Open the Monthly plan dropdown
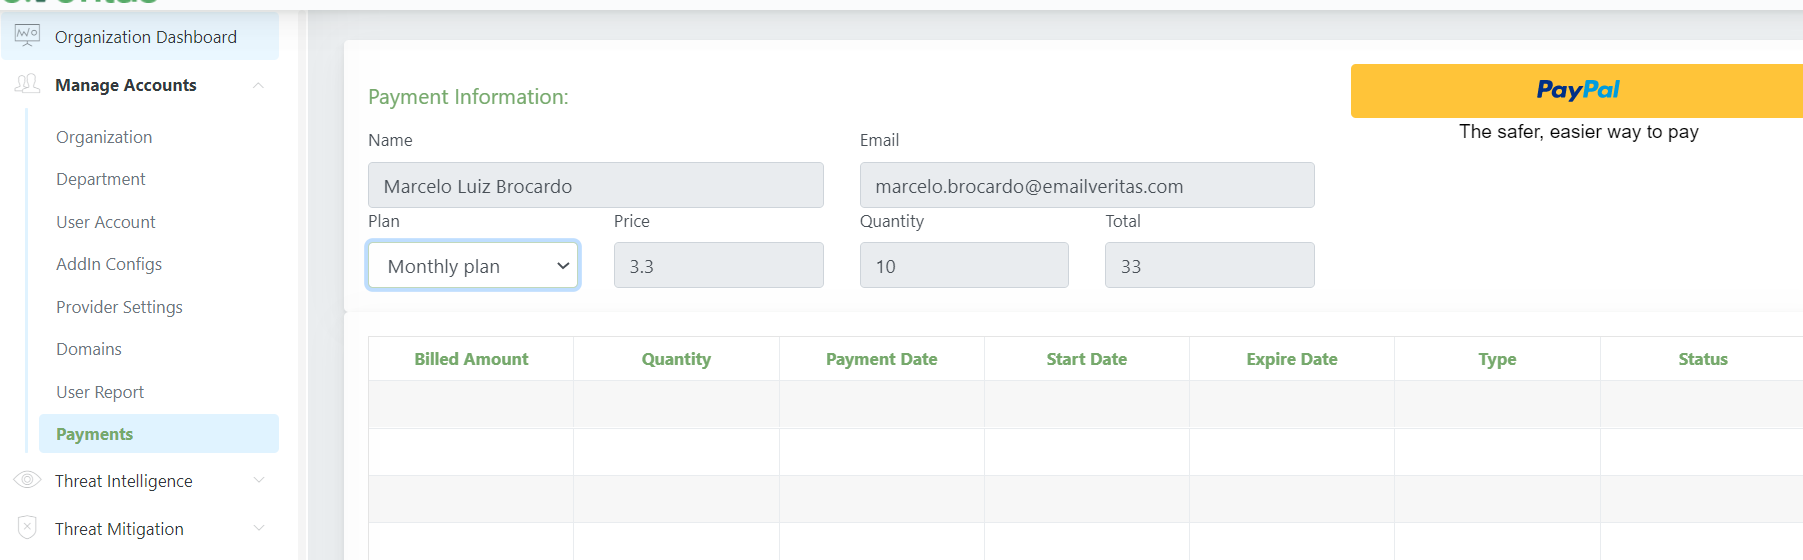 [x=473, y=266]
